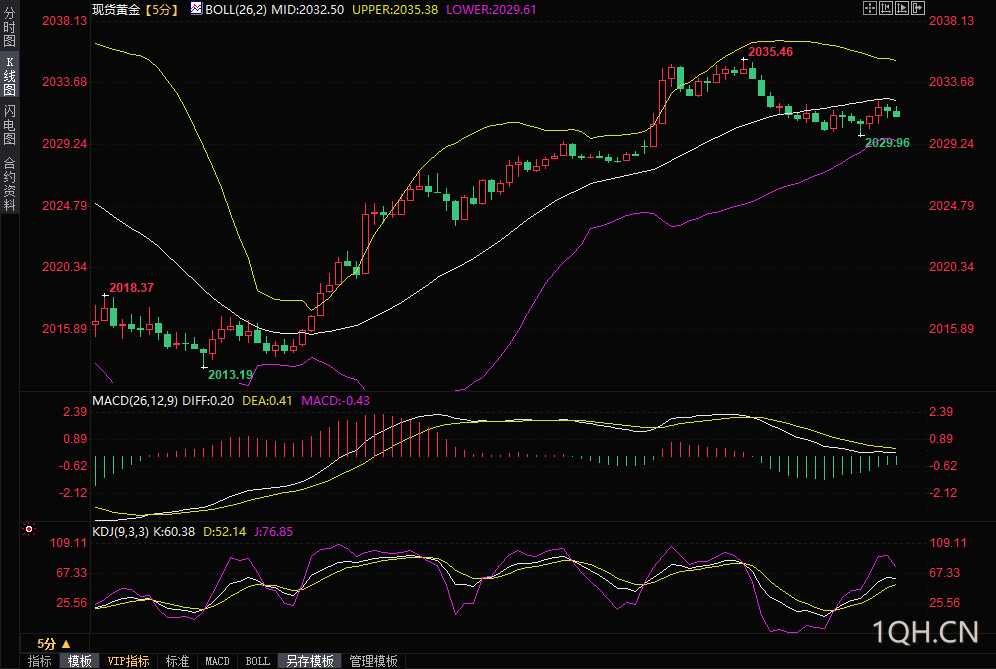Click the 2018.37 price marker
The height and width of the screenshot is (669, 996).
click(131, 288)
